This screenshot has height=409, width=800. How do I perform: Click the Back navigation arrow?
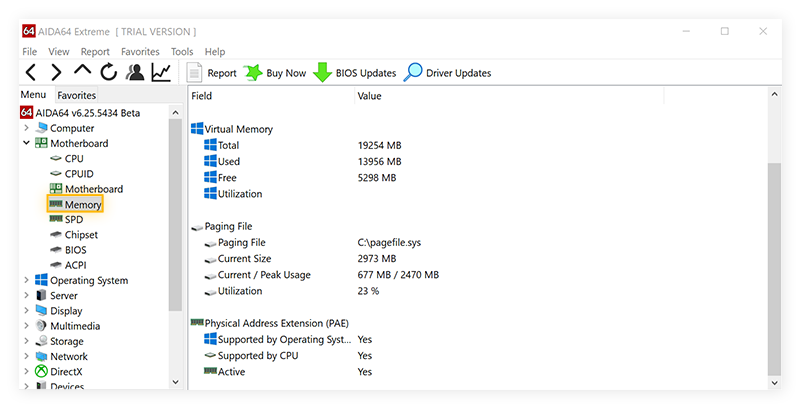tap(31, 72)
